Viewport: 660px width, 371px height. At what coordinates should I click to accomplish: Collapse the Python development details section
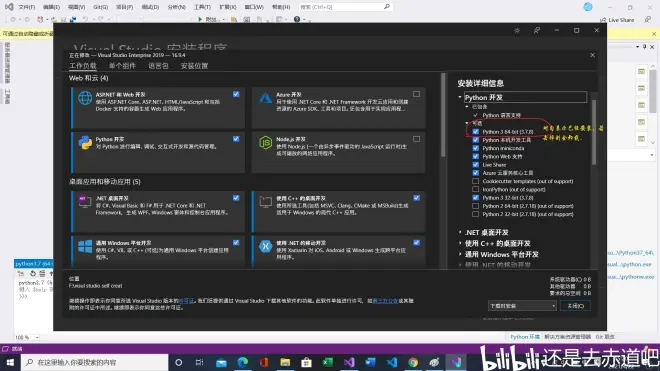click(460, 97)
